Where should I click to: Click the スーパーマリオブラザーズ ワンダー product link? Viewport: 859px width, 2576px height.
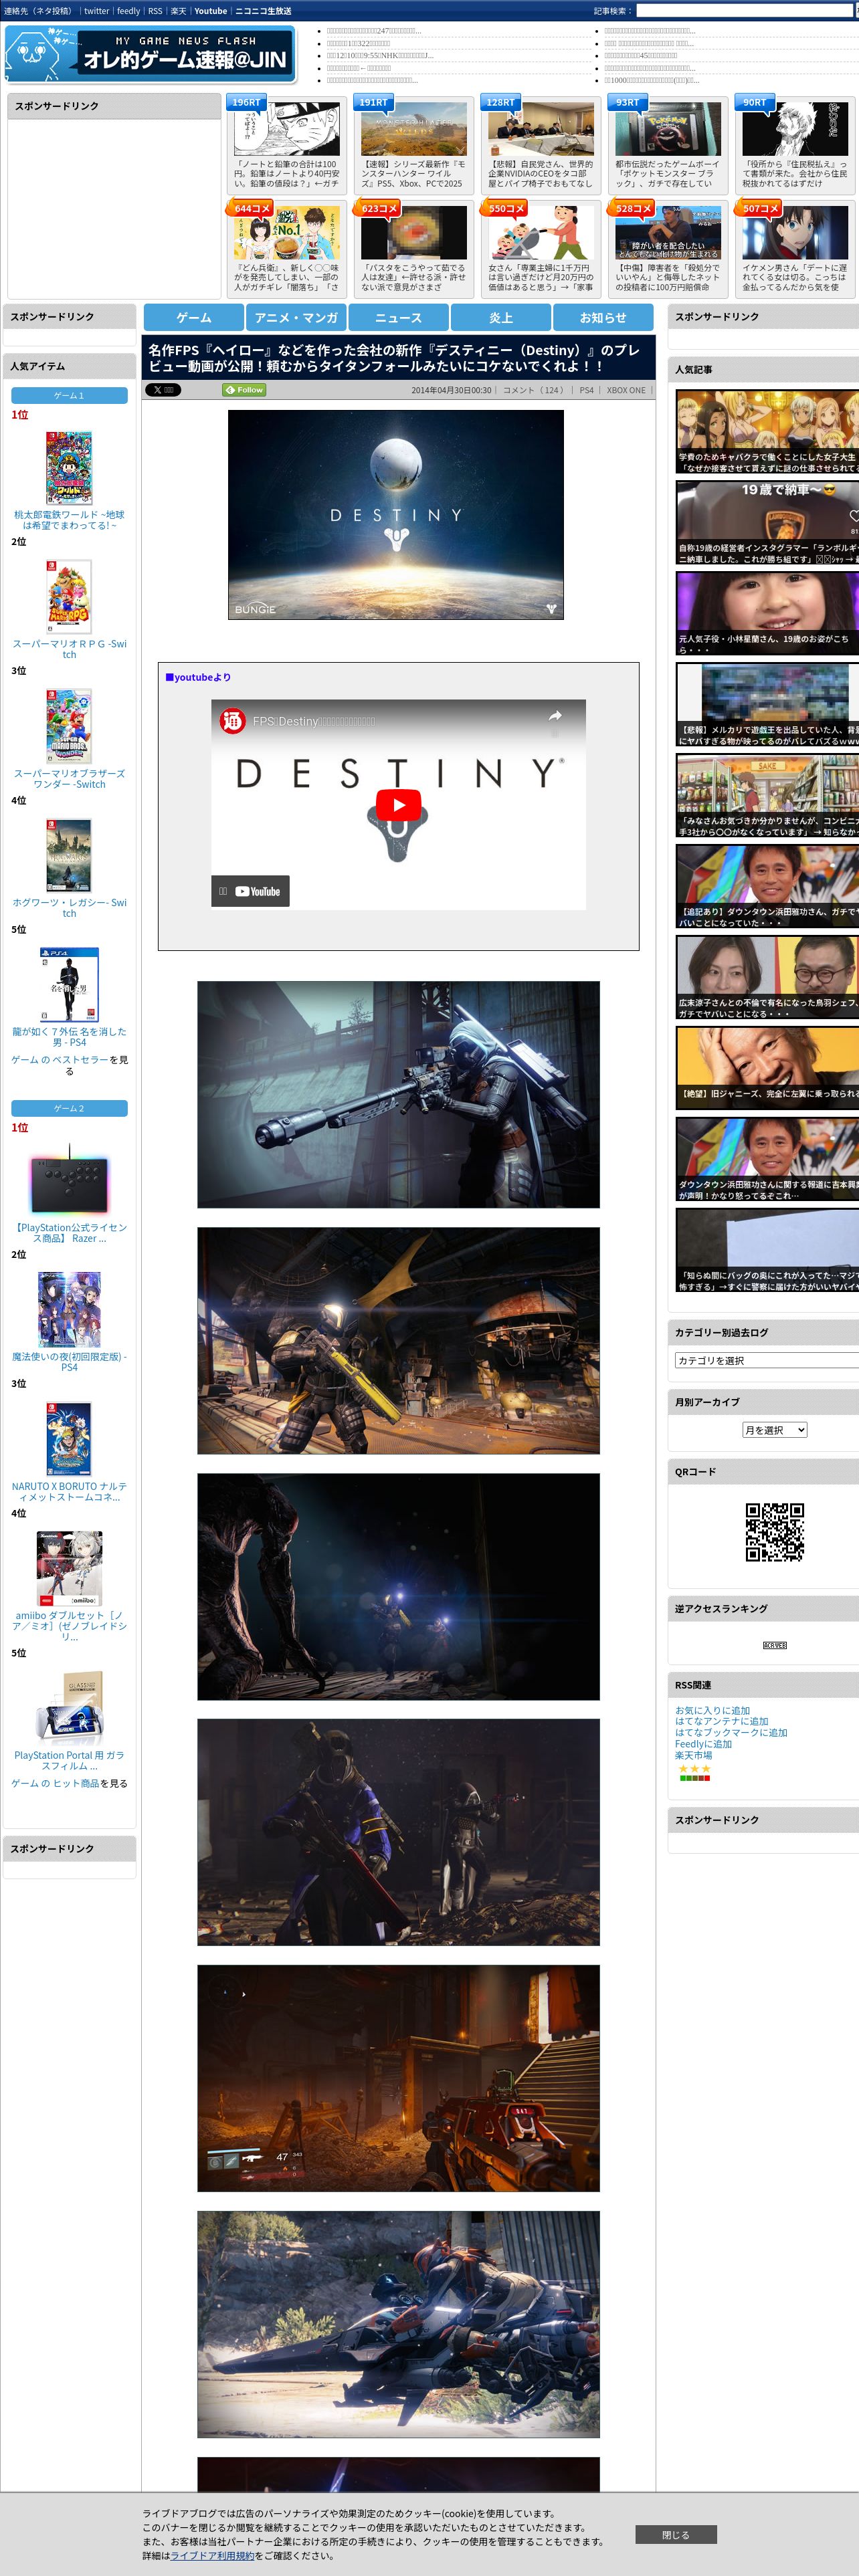(x=69, y=778)
